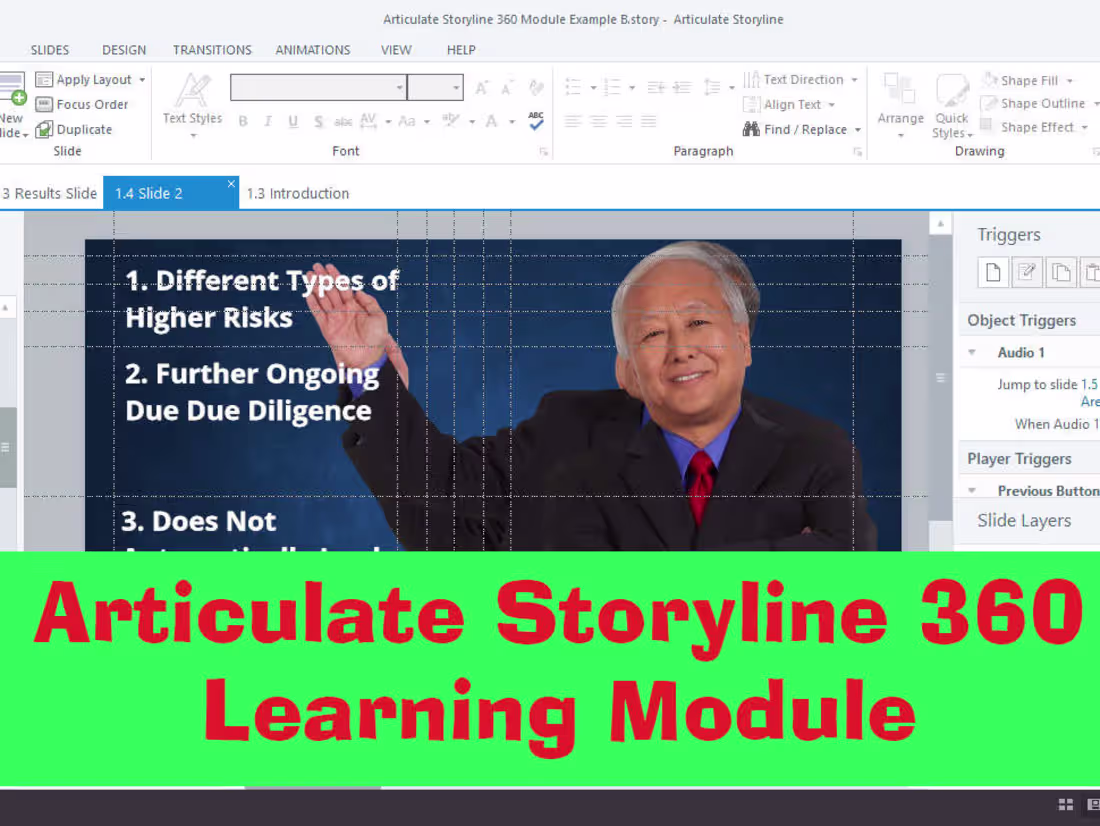Viewport: 1100px width, 826px height.
Task: Open the font name combo box
Action: (x=318, y=88)
